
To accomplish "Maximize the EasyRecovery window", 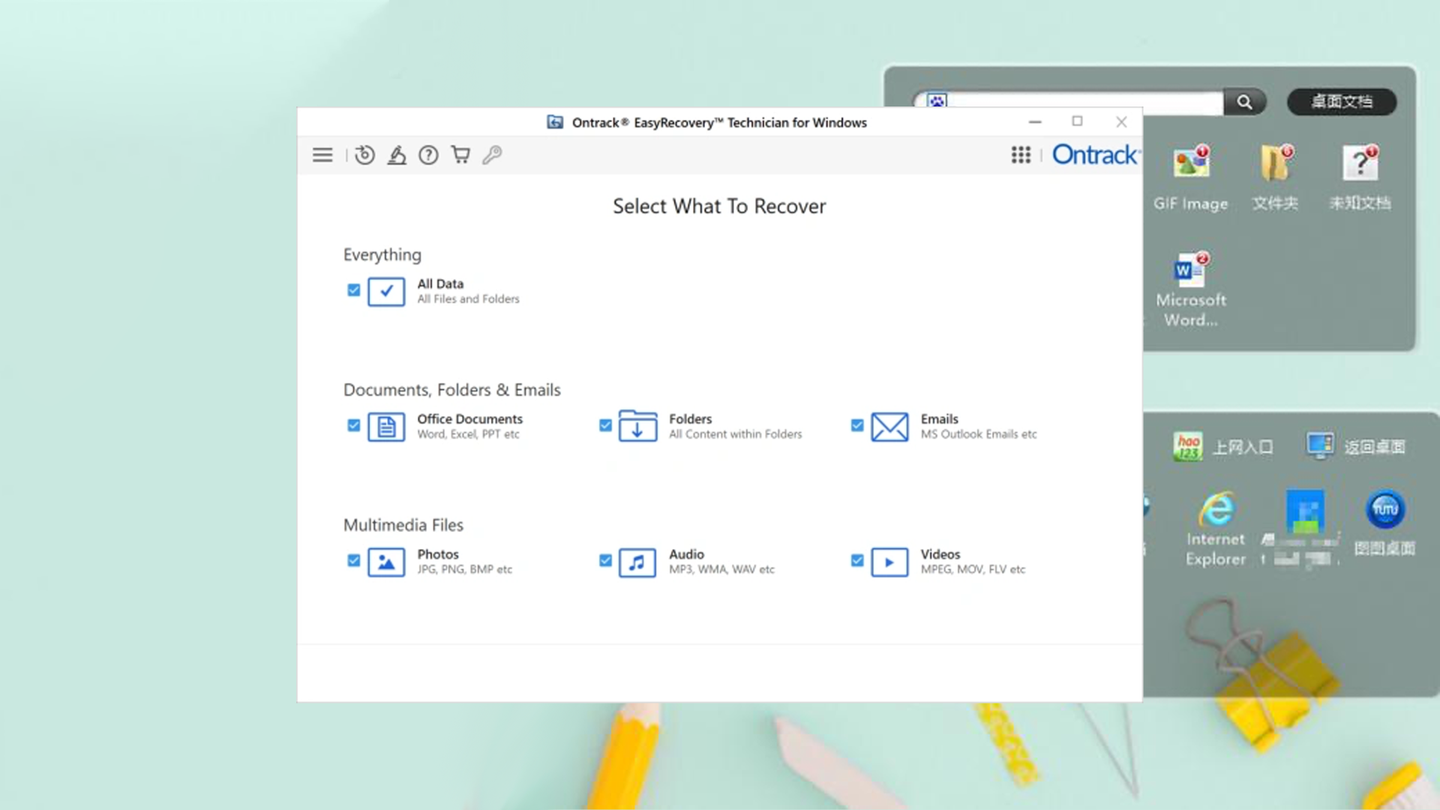I will (1077, 122).
